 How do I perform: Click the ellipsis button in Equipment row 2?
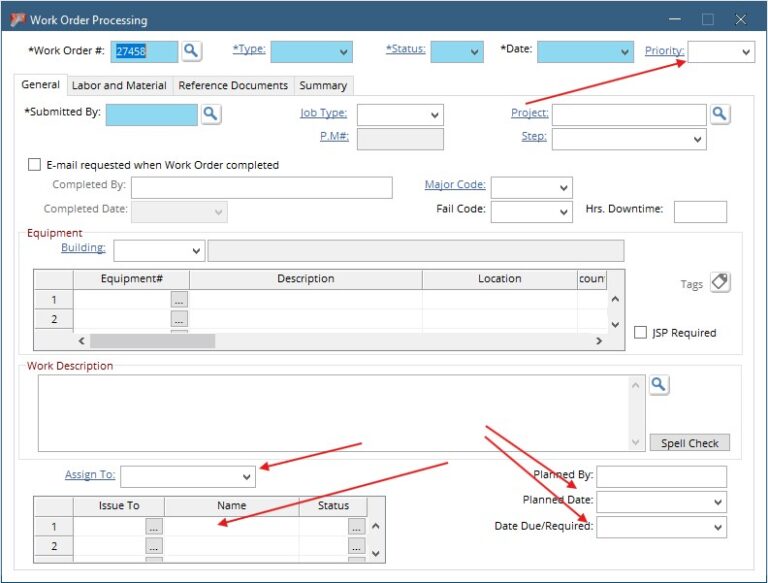coord(179,319)
